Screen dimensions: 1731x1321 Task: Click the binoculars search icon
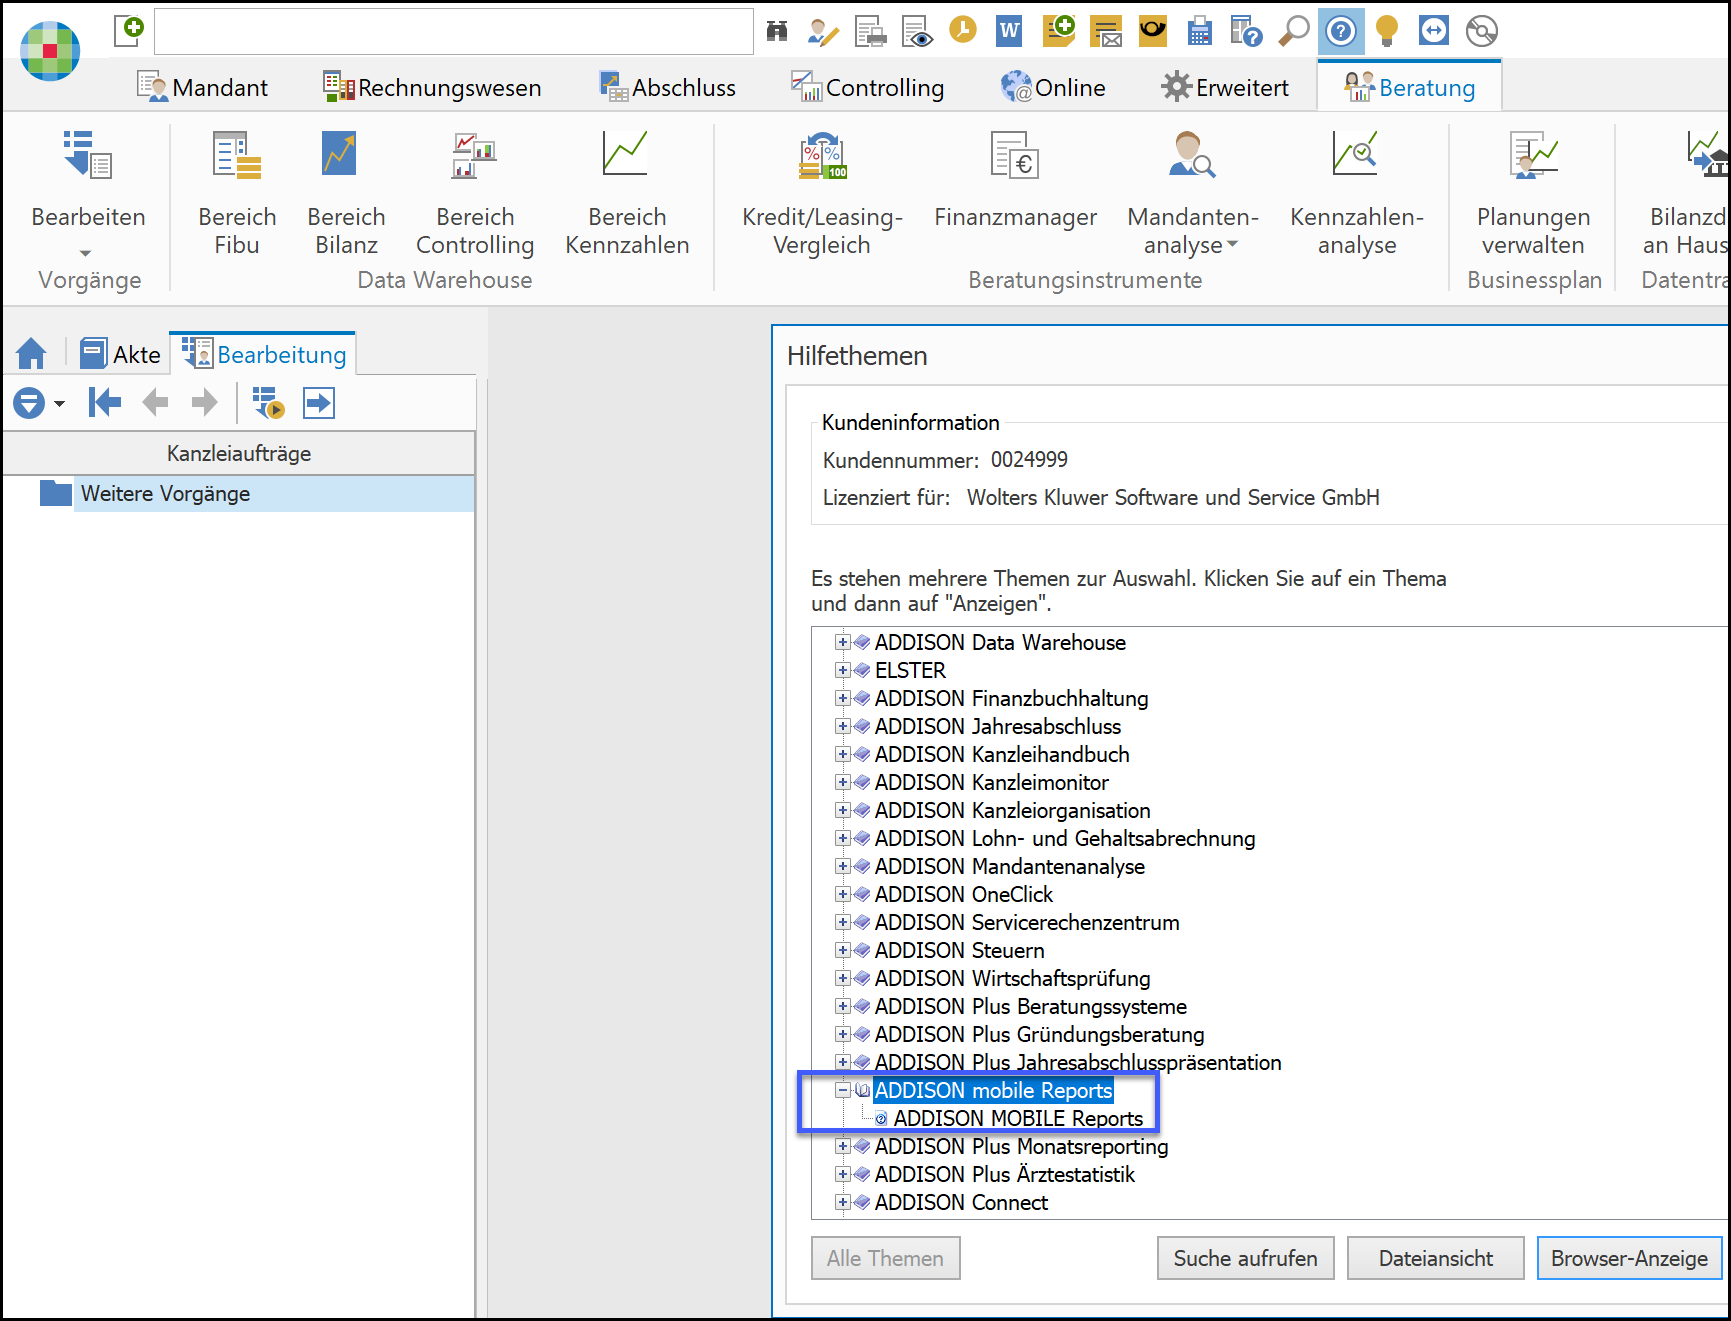(777, 31)
